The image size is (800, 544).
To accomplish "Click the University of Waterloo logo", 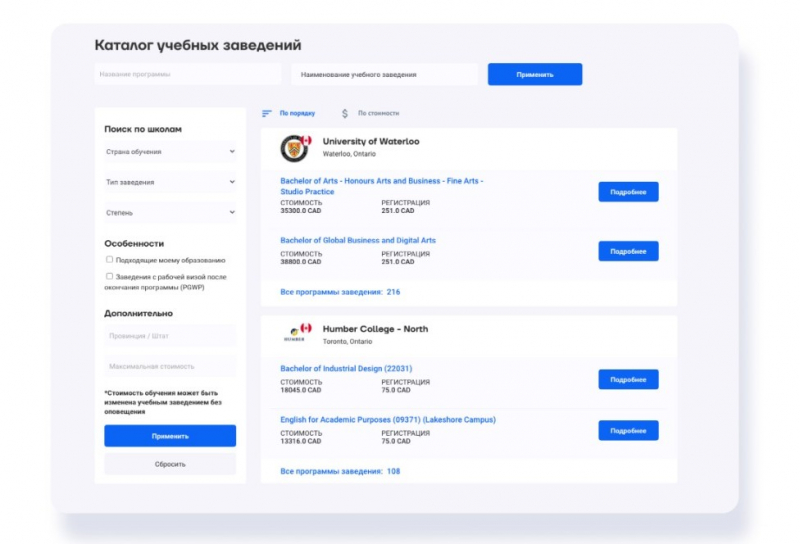I will pyautogui.click(x=294, y=148).
